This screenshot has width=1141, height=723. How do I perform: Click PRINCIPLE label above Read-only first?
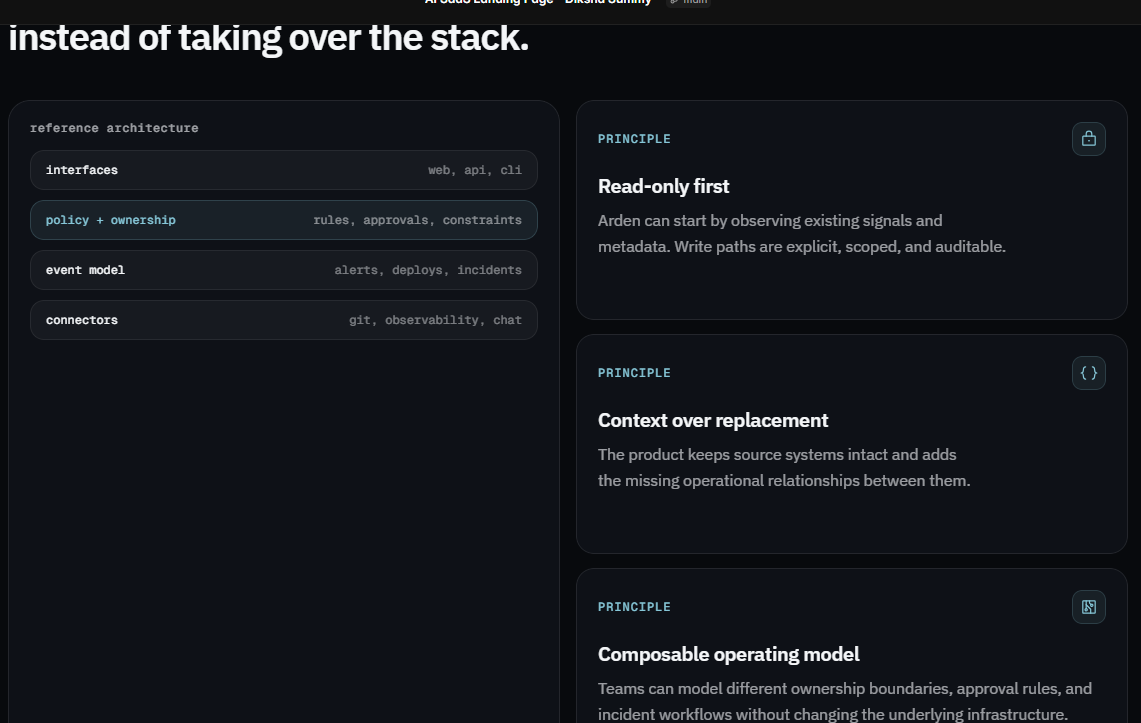point(635,139)
